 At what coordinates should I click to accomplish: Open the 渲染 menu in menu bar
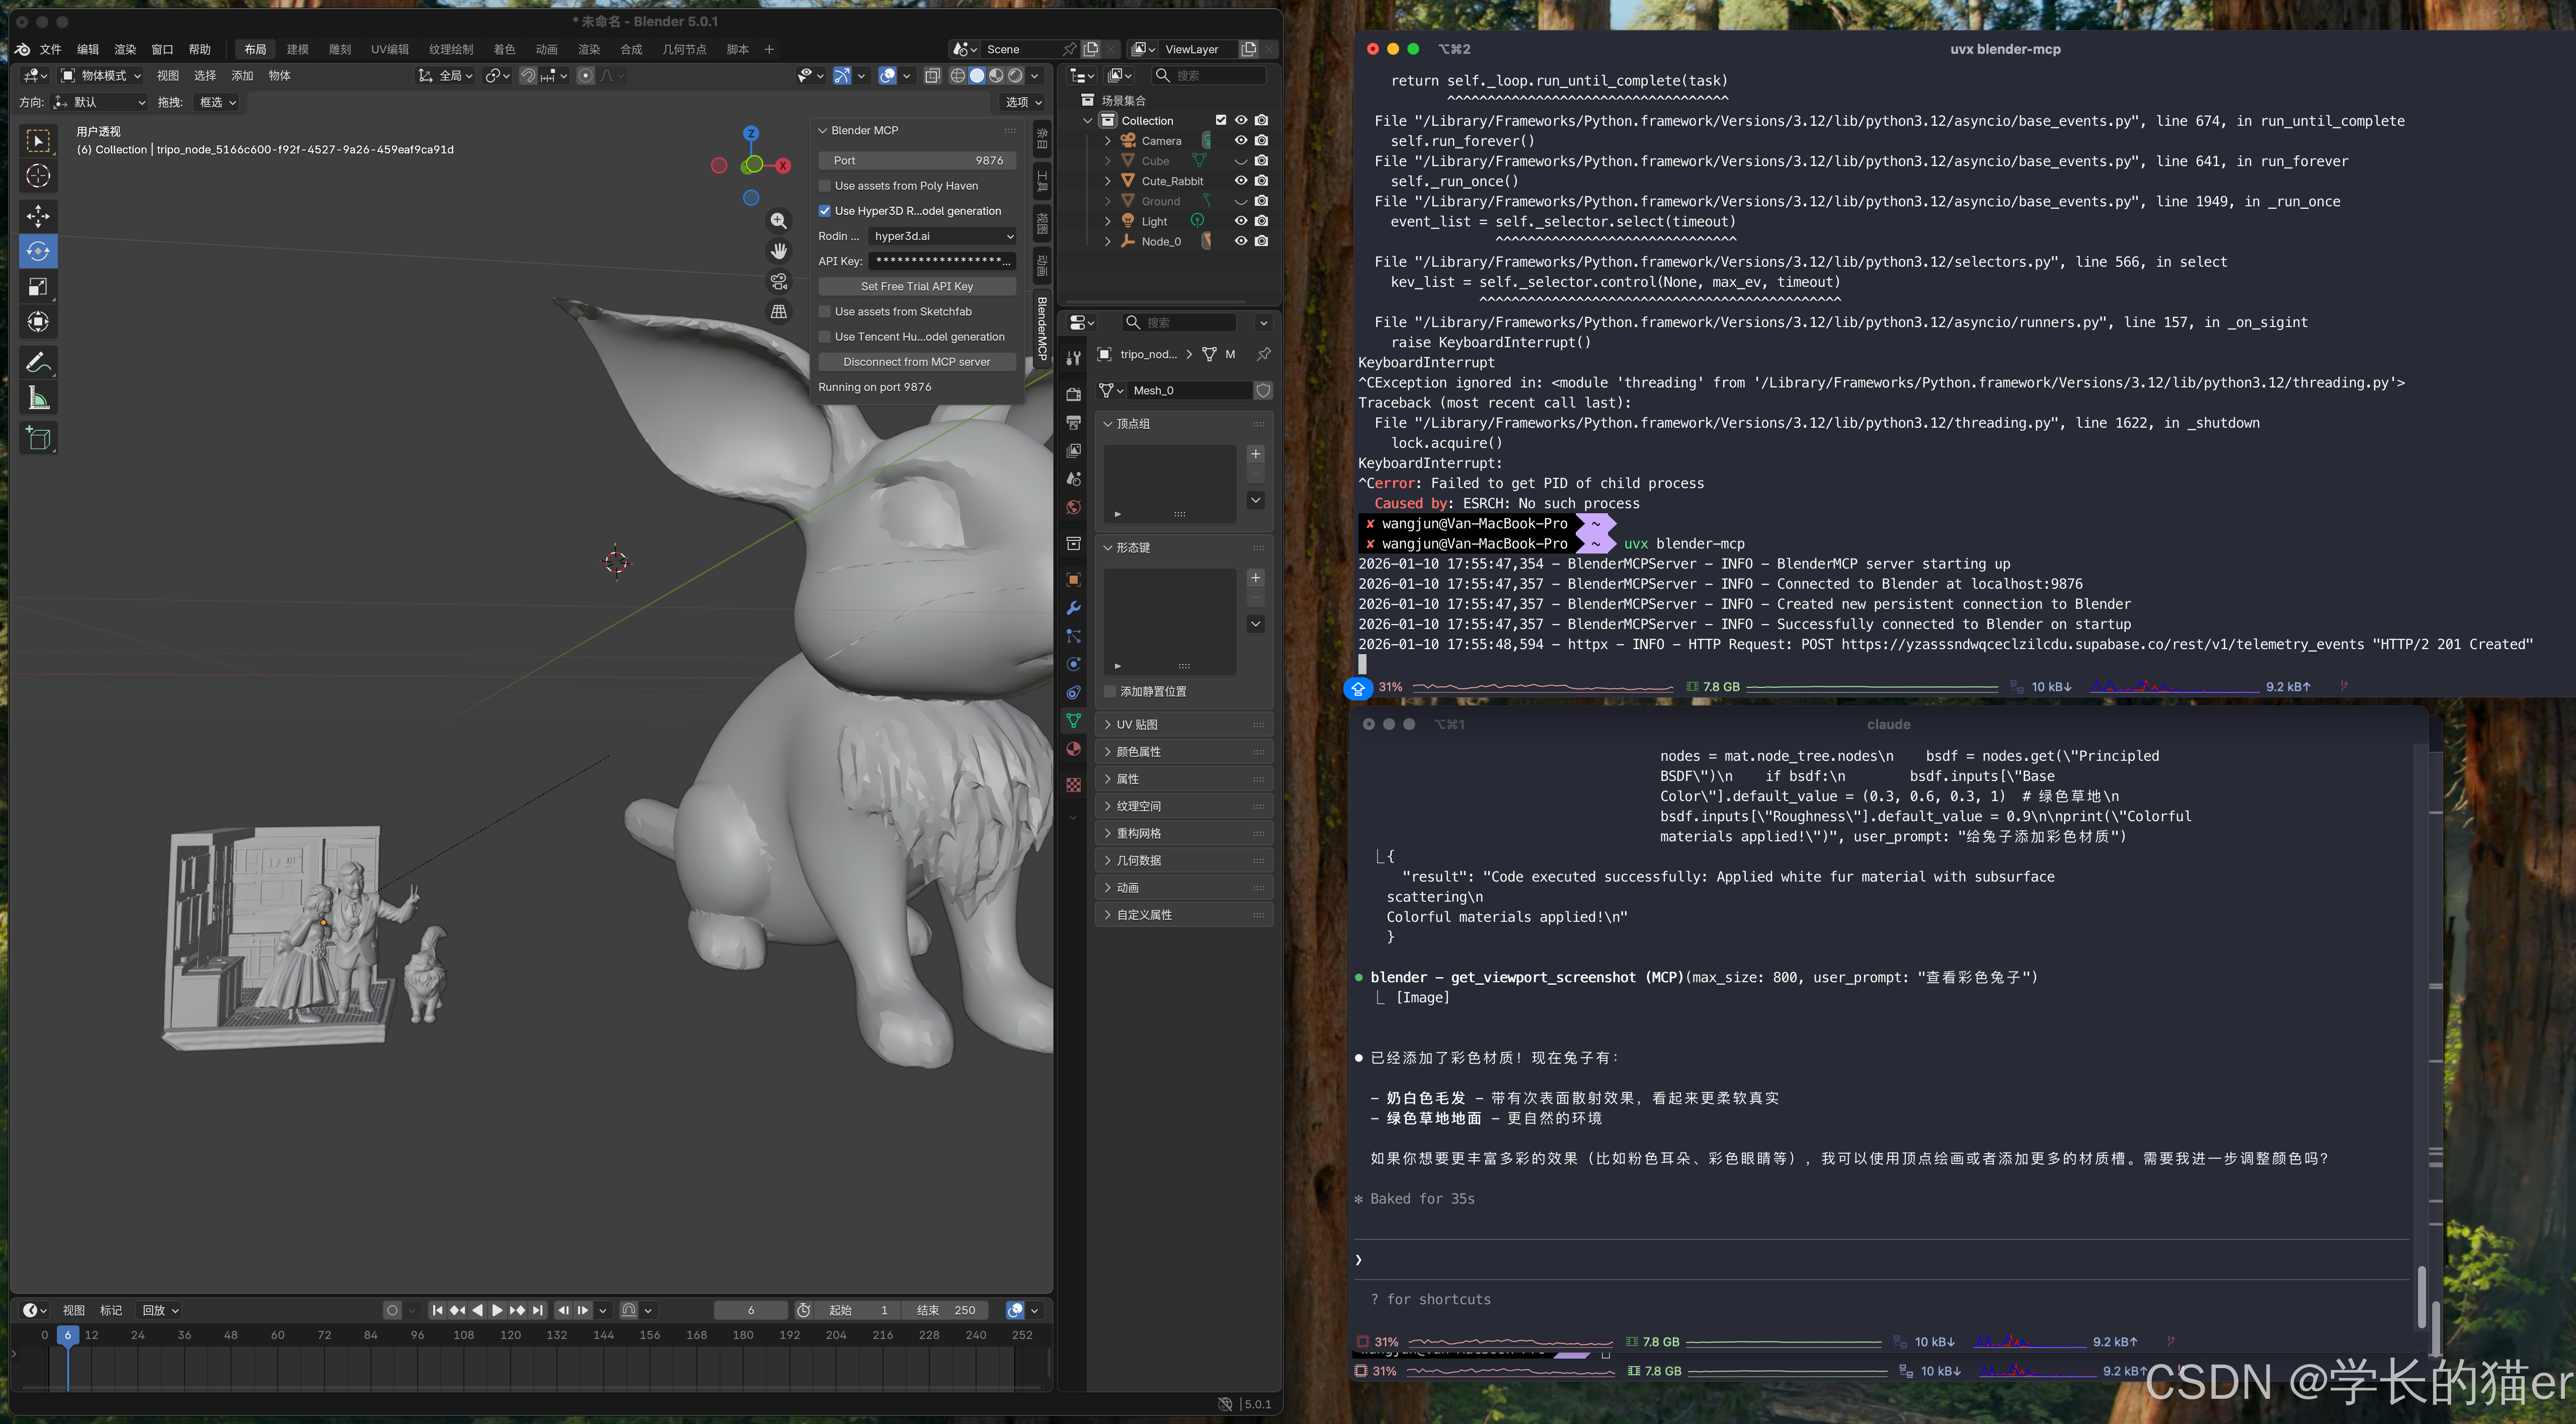pos(125,49)
